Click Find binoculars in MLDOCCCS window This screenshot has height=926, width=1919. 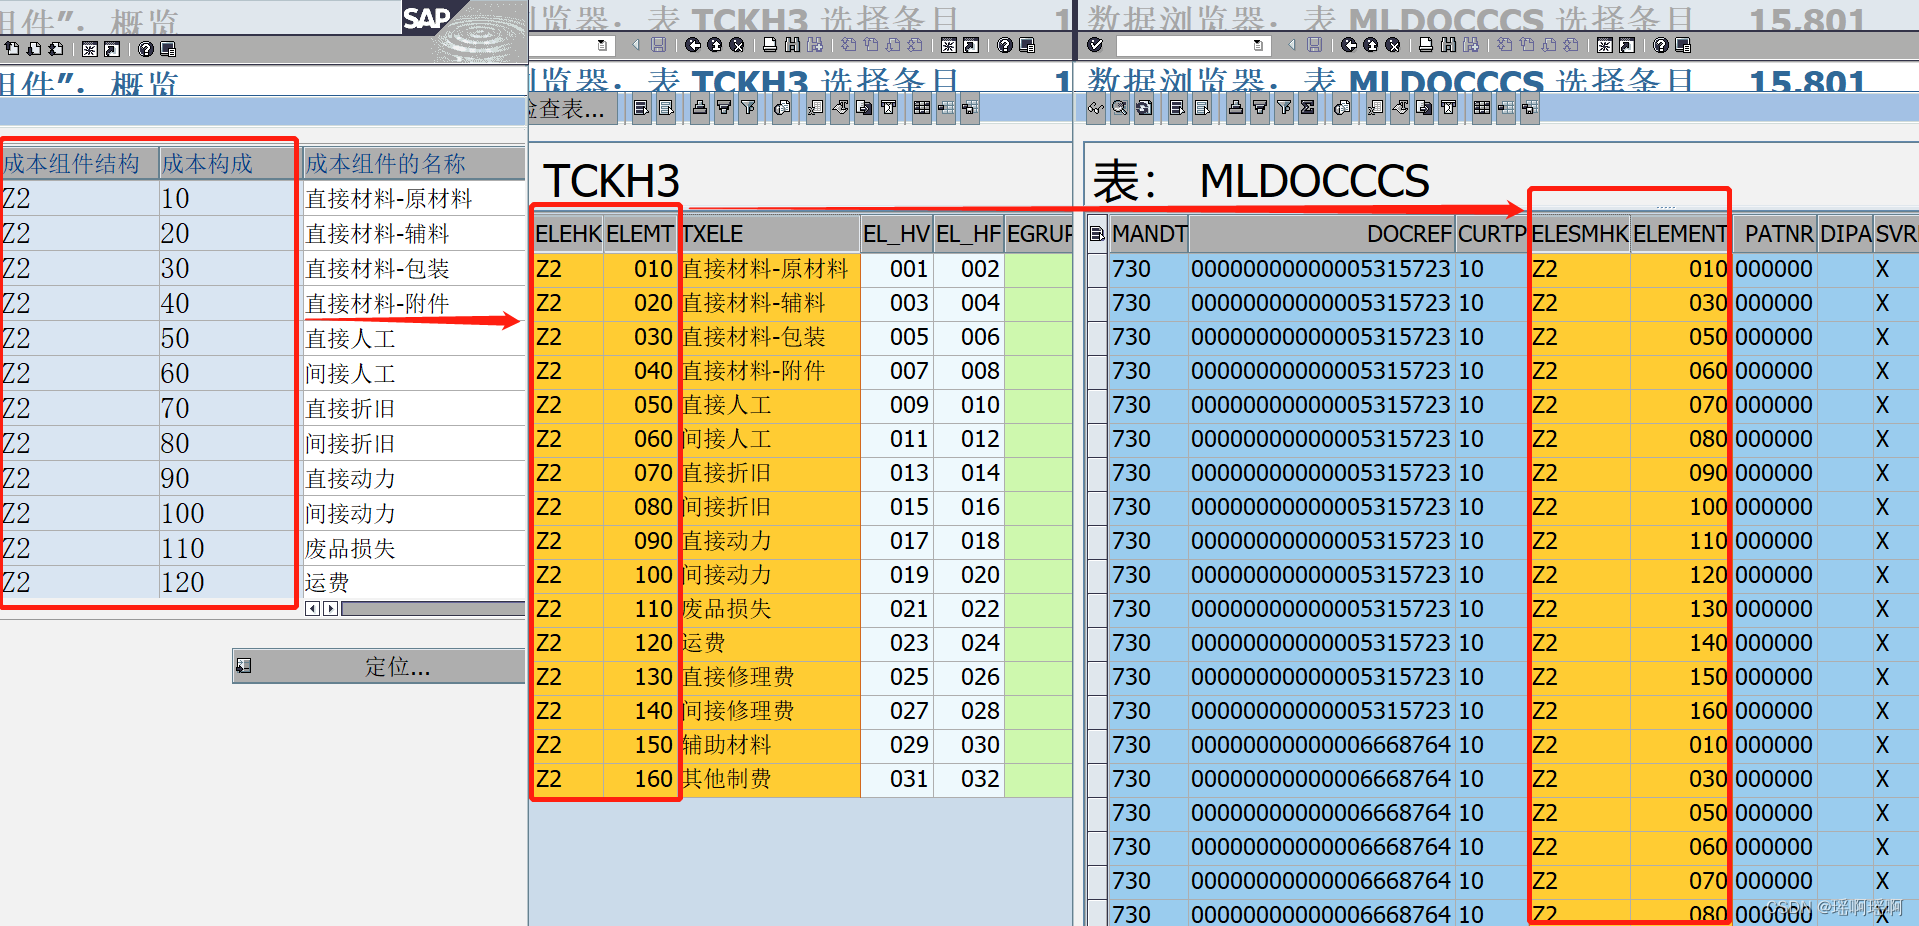[1448, 45]
